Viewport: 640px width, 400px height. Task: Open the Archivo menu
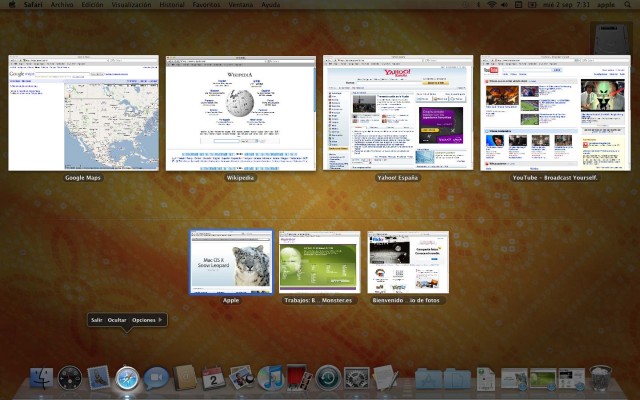click(62, 4)
